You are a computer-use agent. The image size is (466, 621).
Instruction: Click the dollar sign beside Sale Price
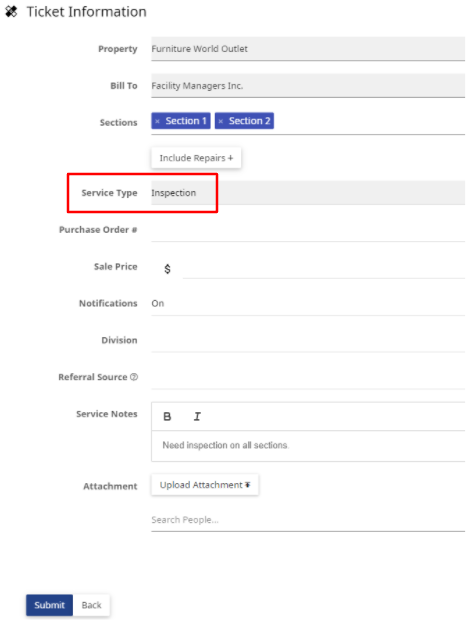[x=167, y=269]
